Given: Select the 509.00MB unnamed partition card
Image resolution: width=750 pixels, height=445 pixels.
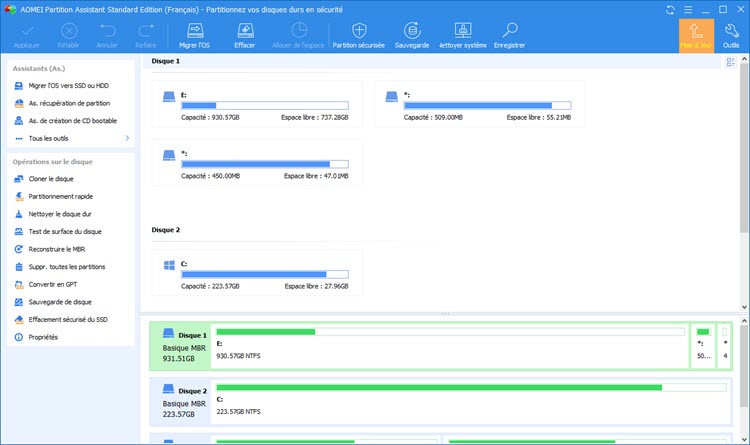Looking at the screenshot, I should (x=479, y=104).
